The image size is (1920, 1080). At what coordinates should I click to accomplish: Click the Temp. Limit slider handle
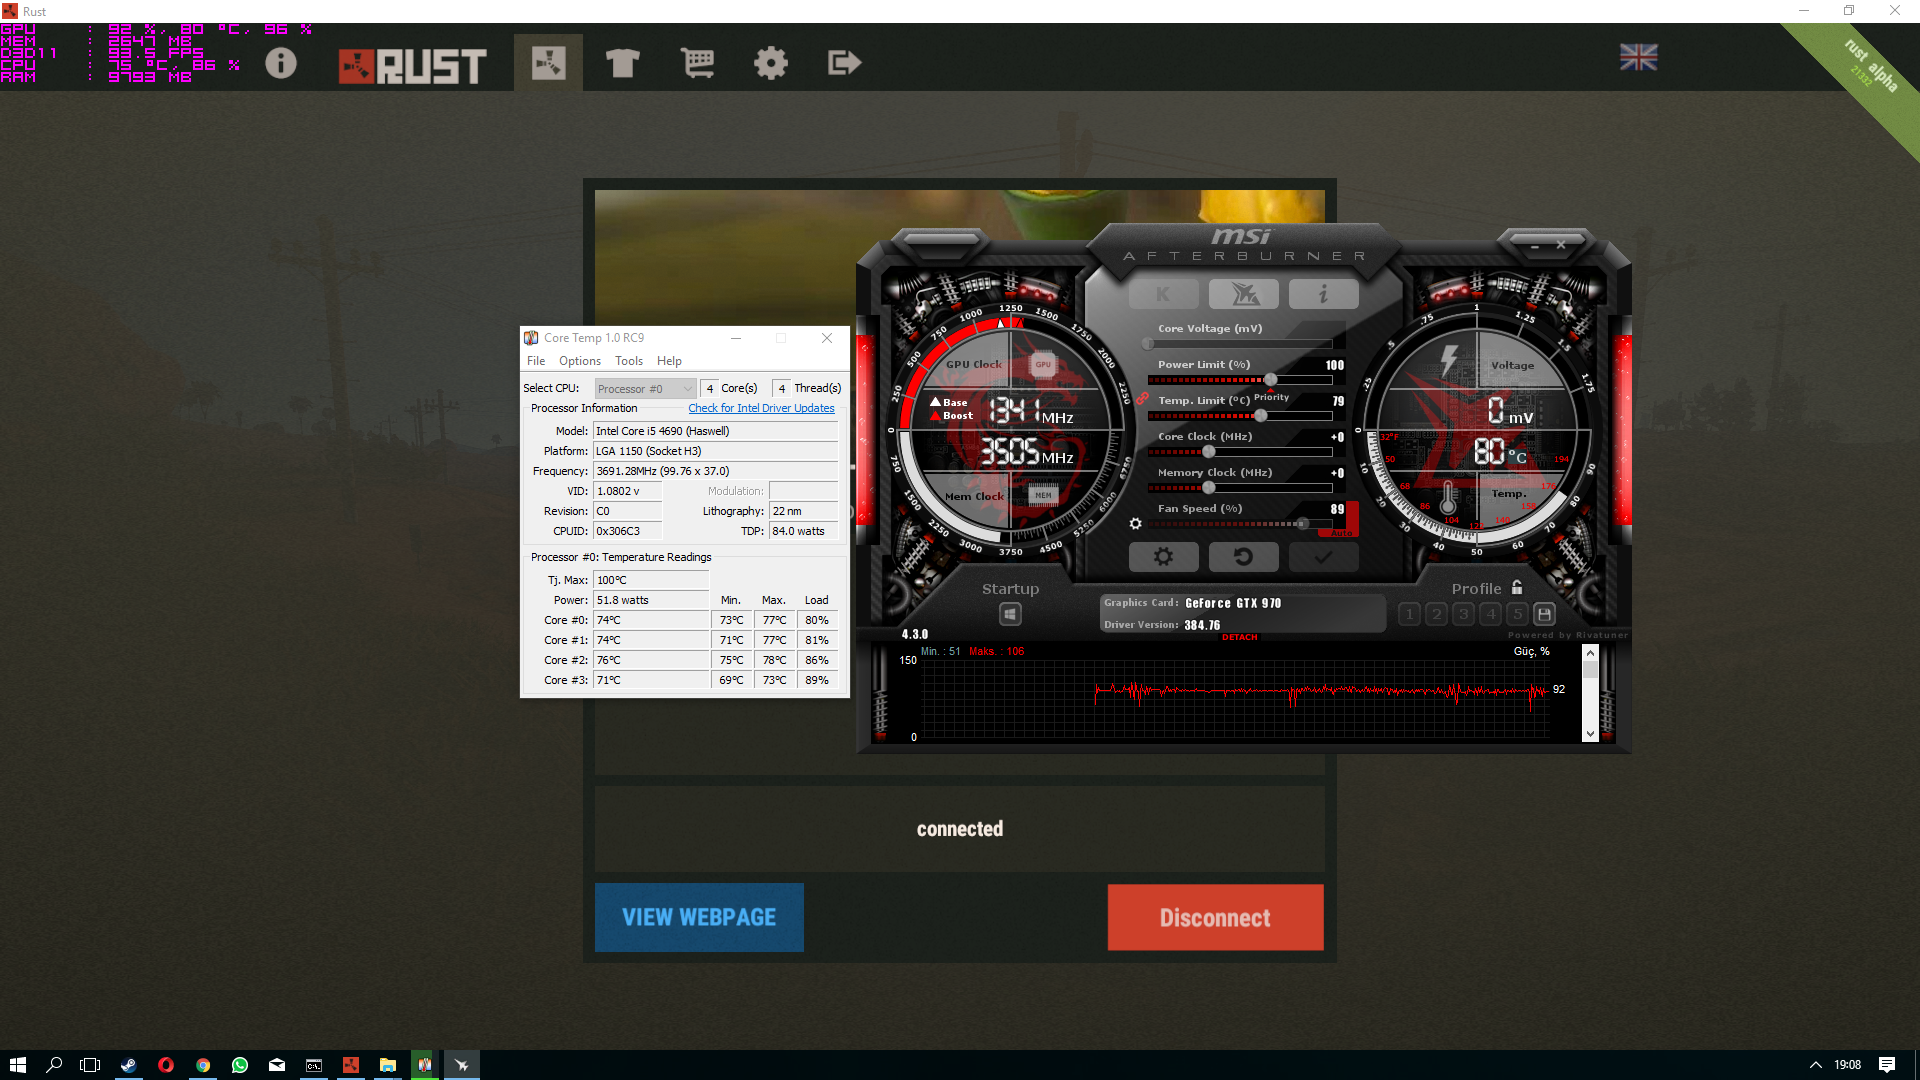(x=1261, y=416)
